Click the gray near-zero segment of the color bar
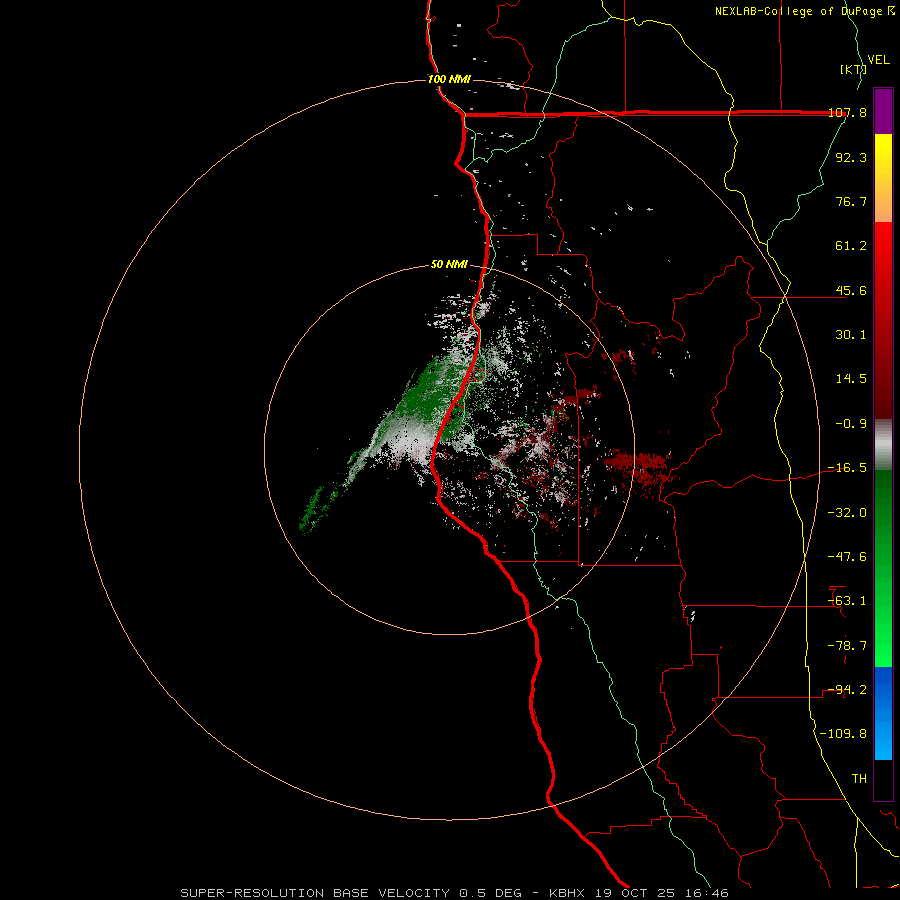900x900 pixels. coord(883,445)
